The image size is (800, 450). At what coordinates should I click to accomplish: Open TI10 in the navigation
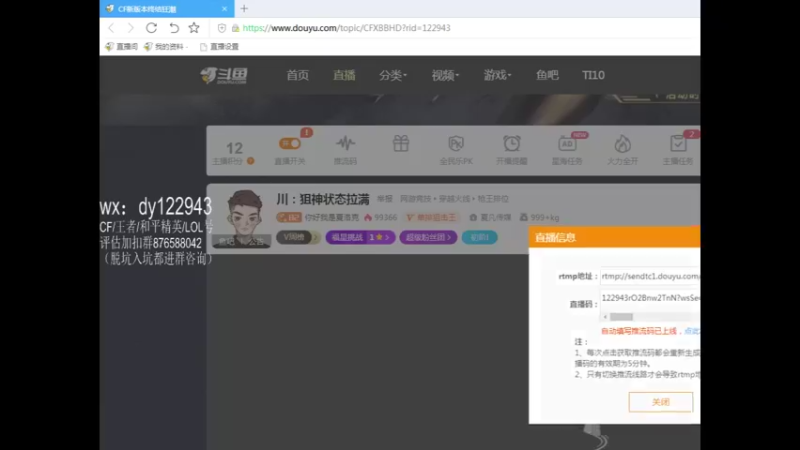pyautogui.click(x=593, y=76)
